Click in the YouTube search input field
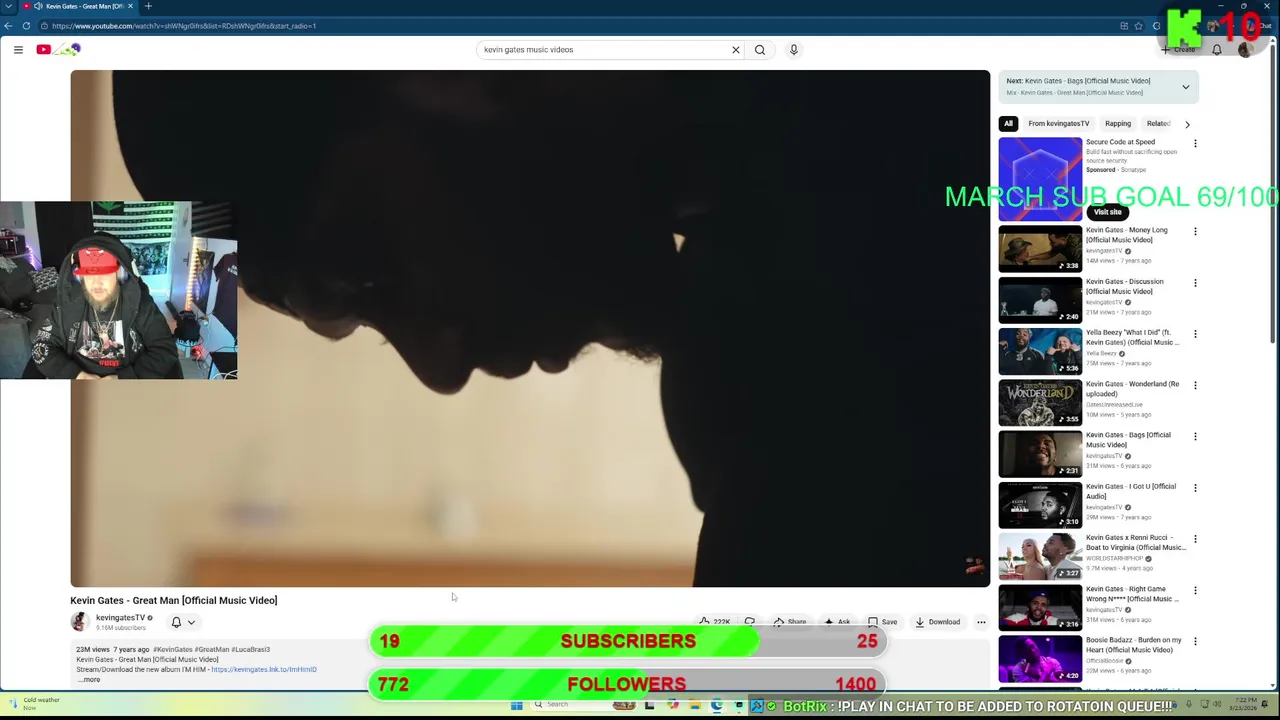 tap(604, 49)
